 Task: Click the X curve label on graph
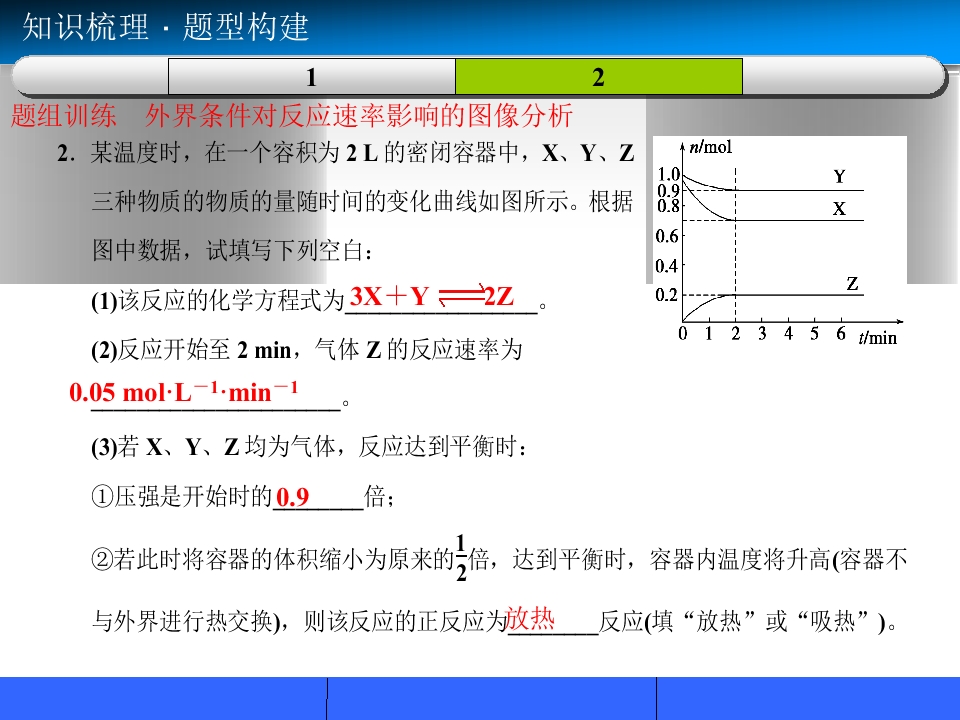point(839,209)
